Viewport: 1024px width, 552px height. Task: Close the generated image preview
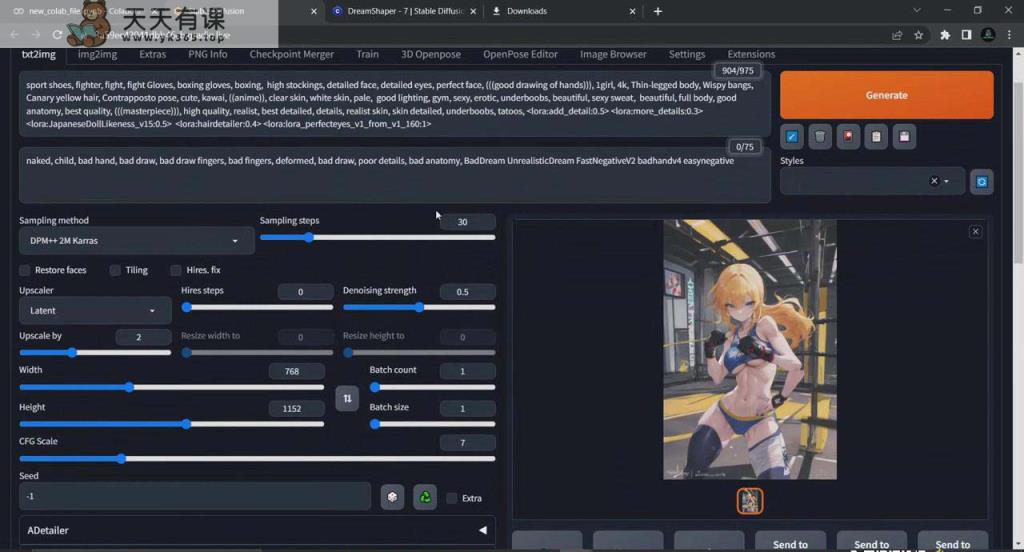tap(975, 232)
